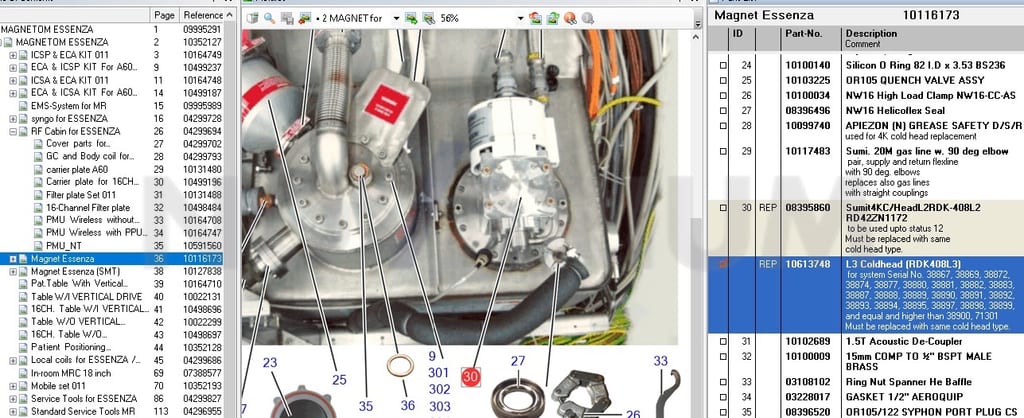Click the magnifier search icon in picture toolbar
This screenshot has height=418, width=1024.
coord(269,18)
